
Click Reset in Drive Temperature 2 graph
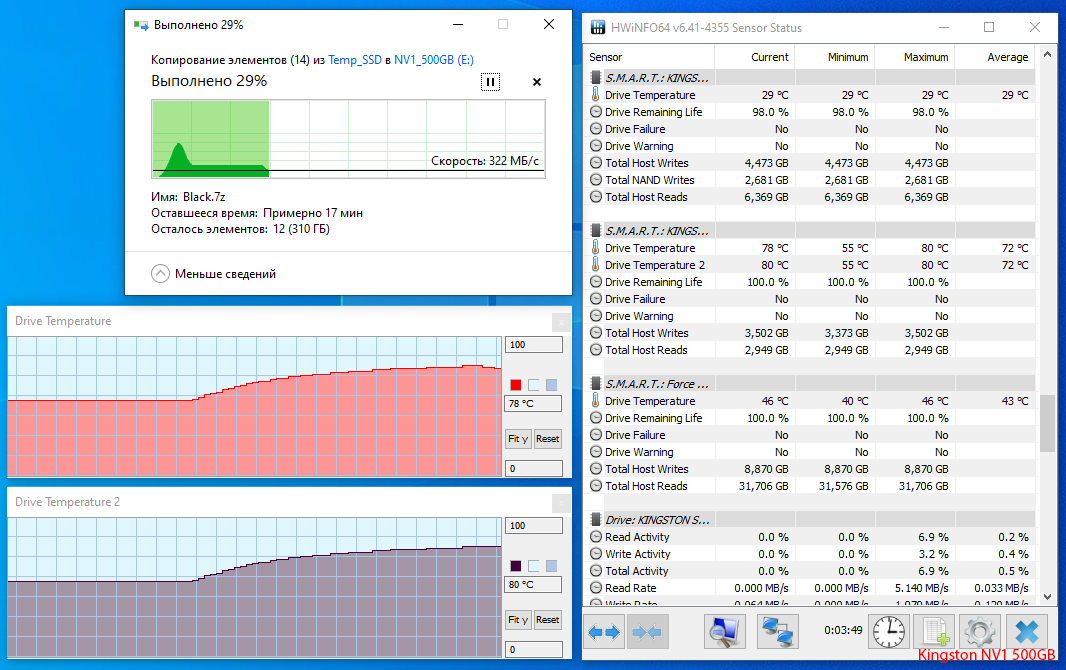coord(547,620)
